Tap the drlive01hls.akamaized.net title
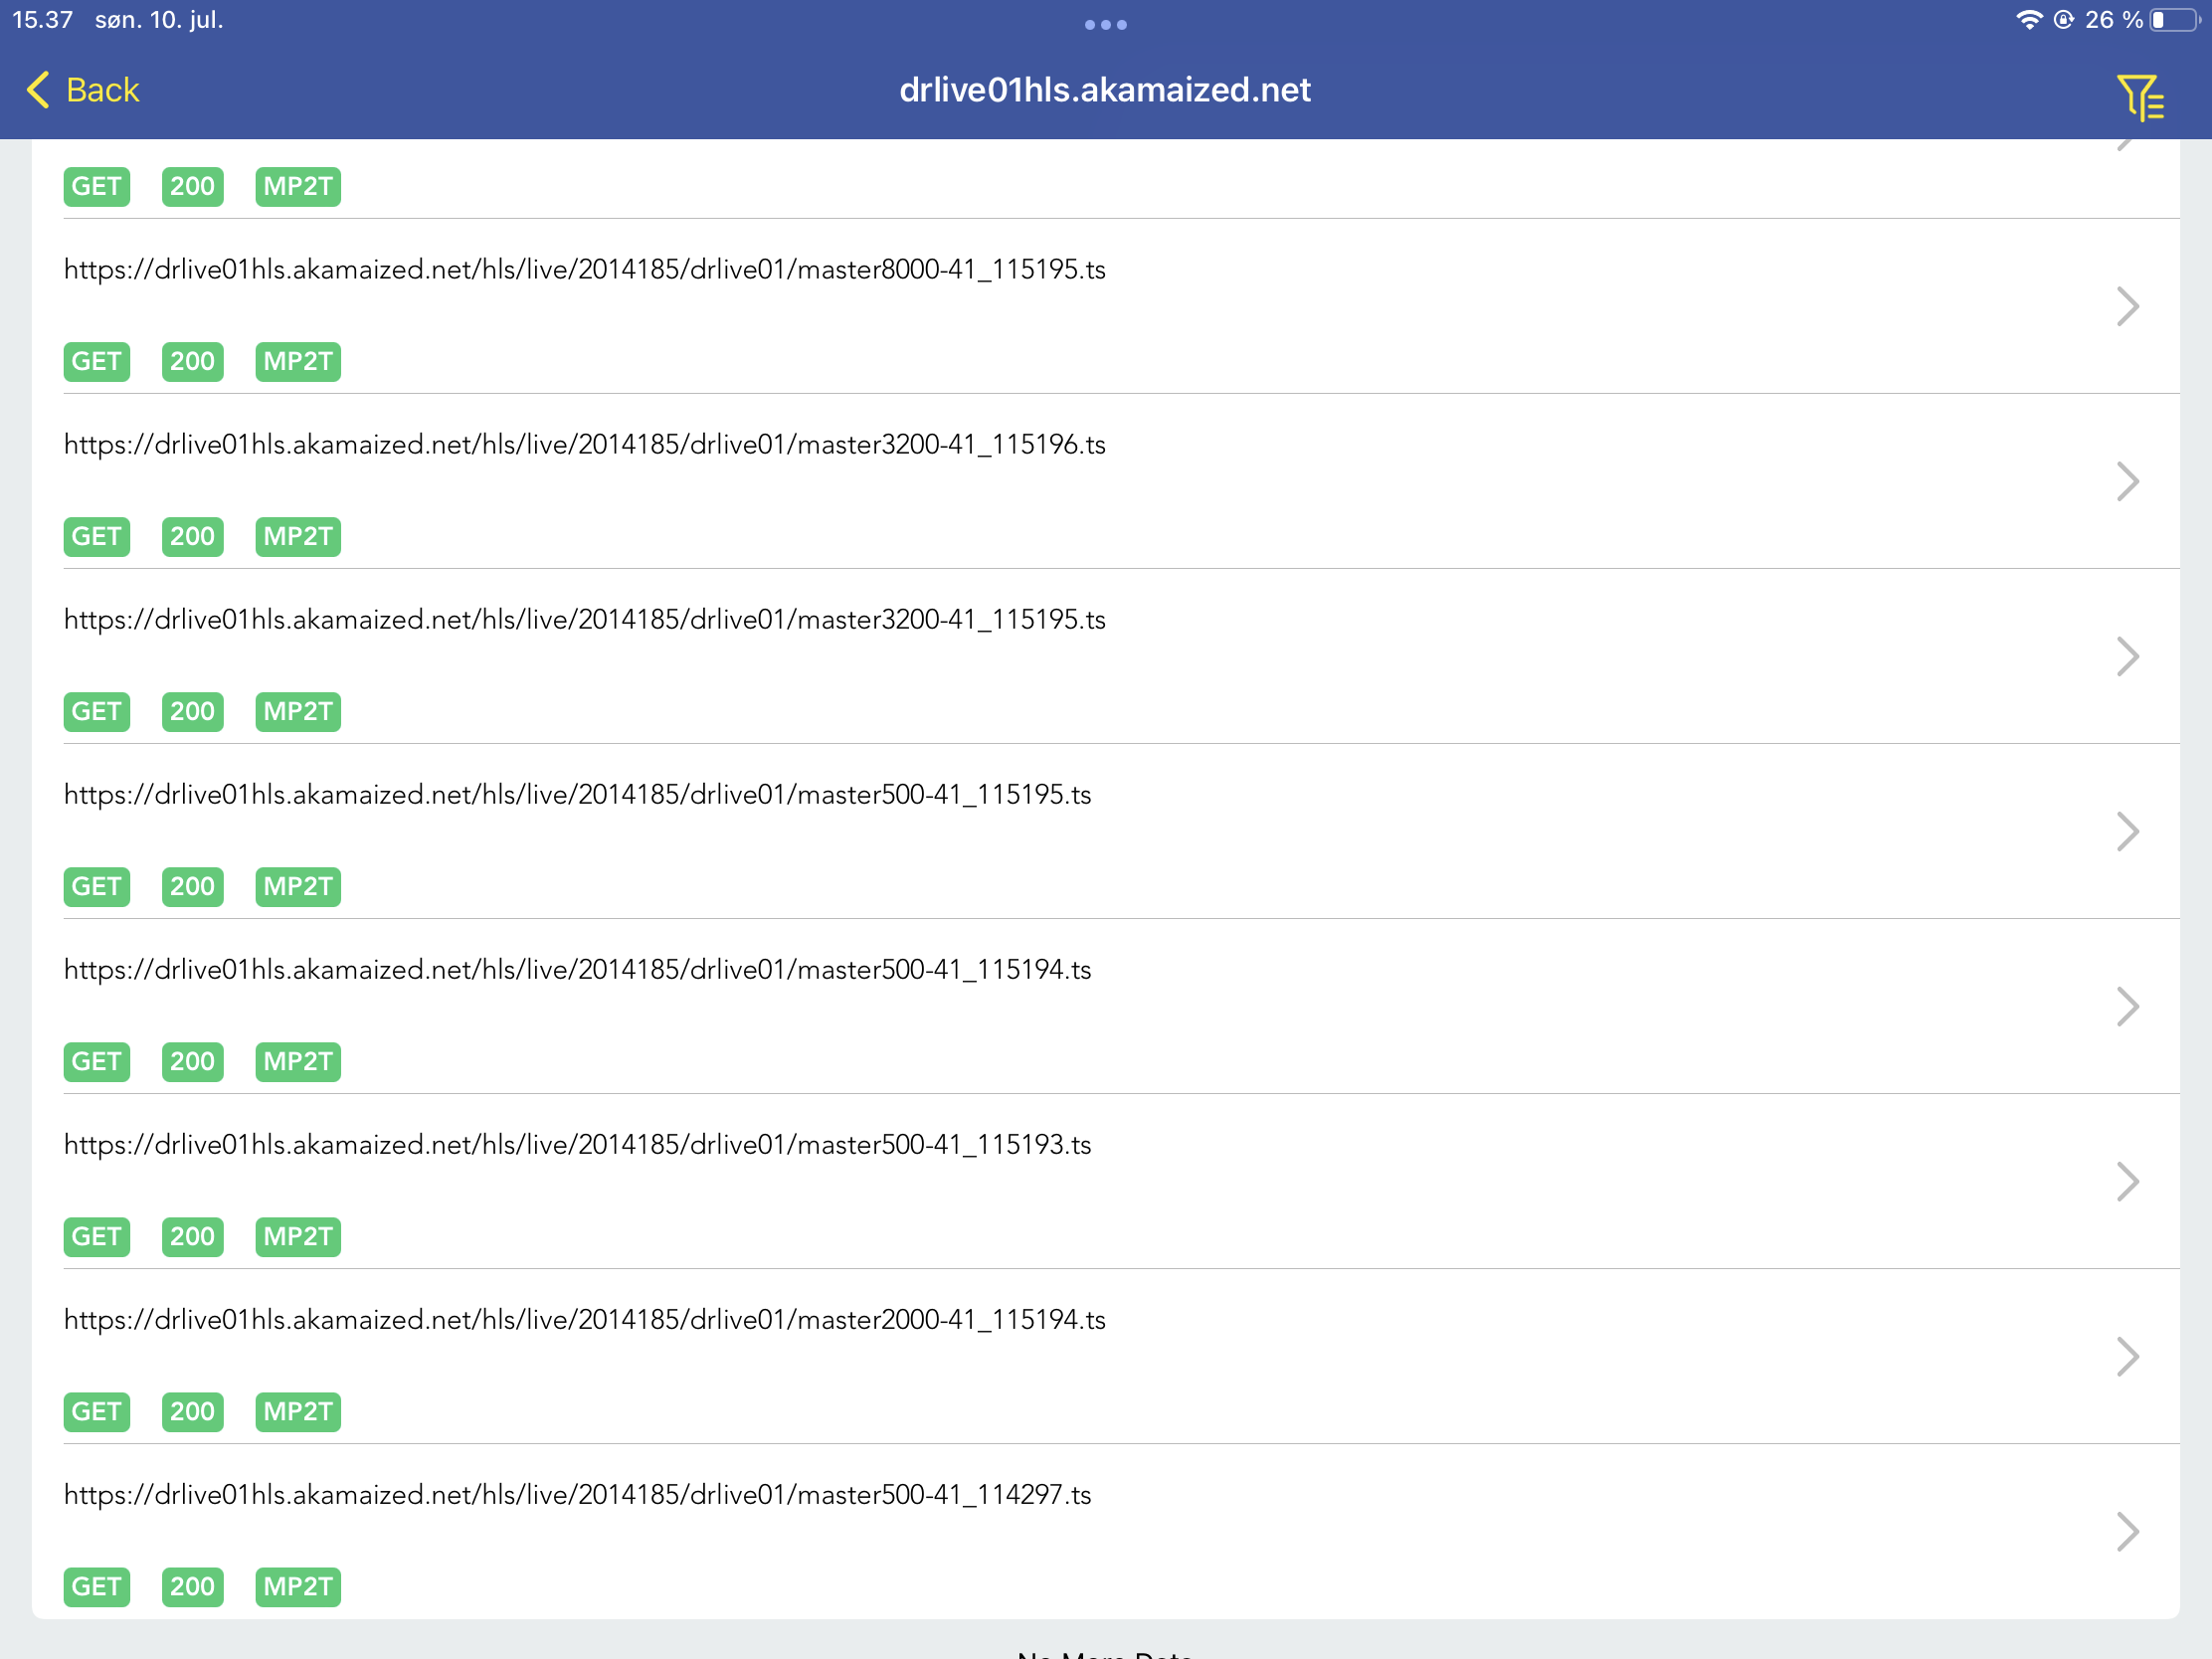The height and width of the screenshot is (1659, 2212). tap(1105, 90)
